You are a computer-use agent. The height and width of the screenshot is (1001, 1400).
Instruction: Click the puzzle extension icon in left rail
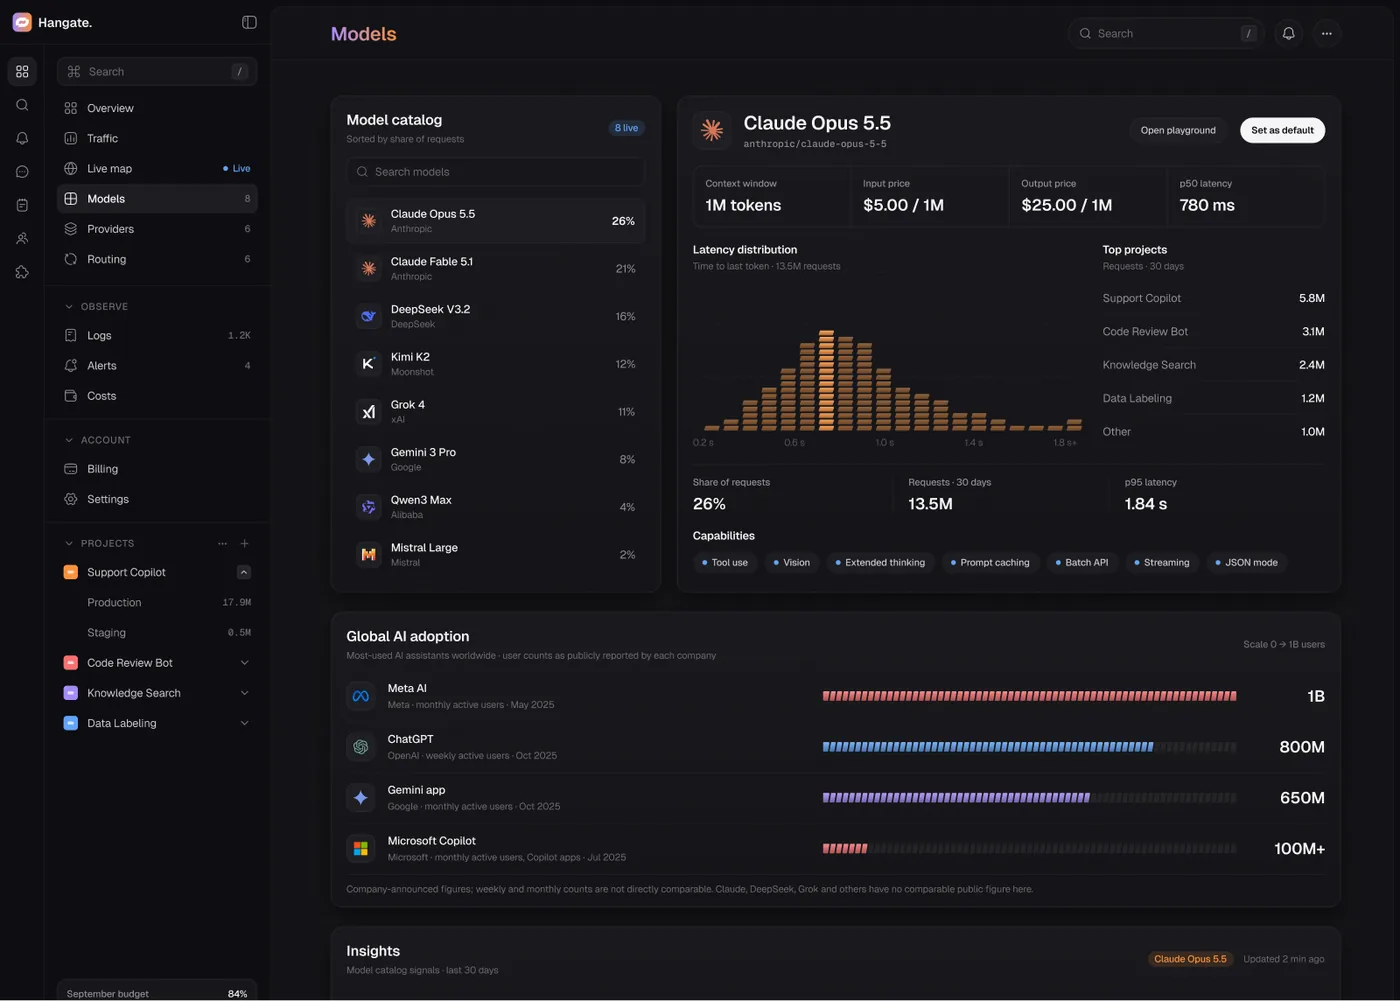coord(22,272)
